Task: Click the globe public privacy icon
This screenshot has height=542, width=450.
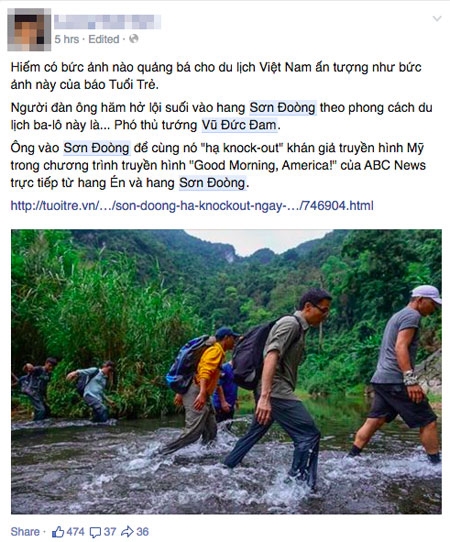Action: (133, 39)
